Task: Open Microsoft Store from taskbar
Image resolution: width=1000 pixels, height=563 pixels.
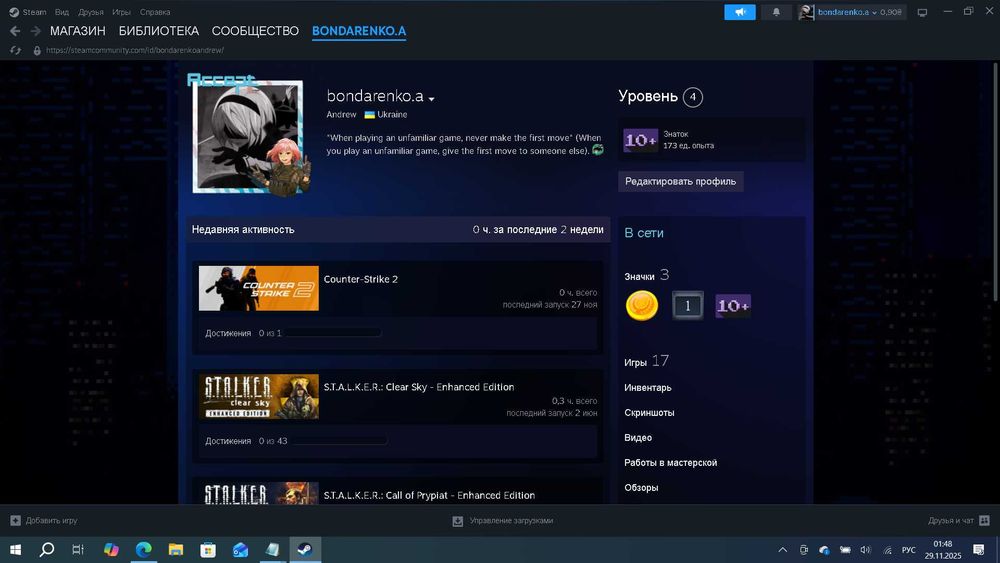Action: coord(208,550)
